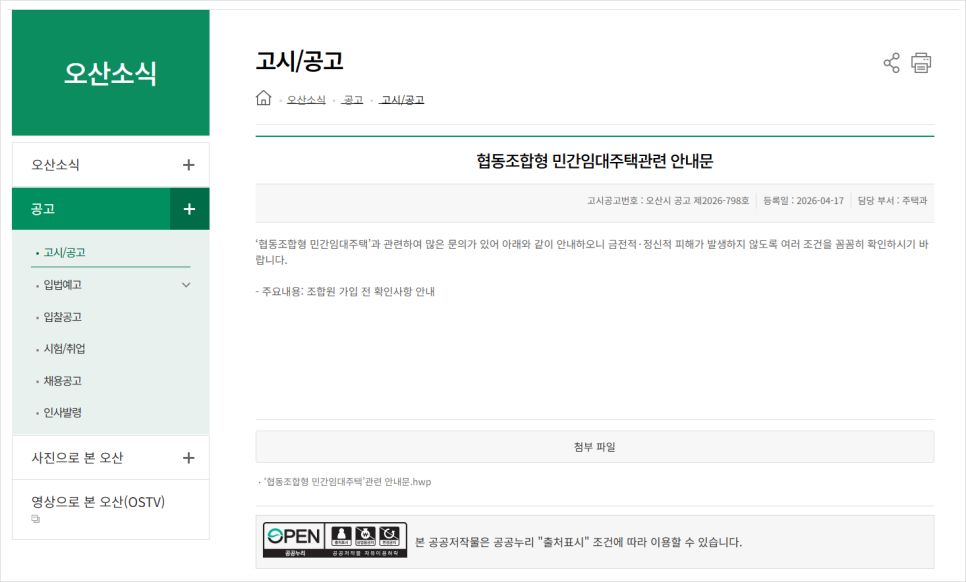Click the 첨부 파일 bar
The image size is (966, 582).
click(x=595, y=447)
